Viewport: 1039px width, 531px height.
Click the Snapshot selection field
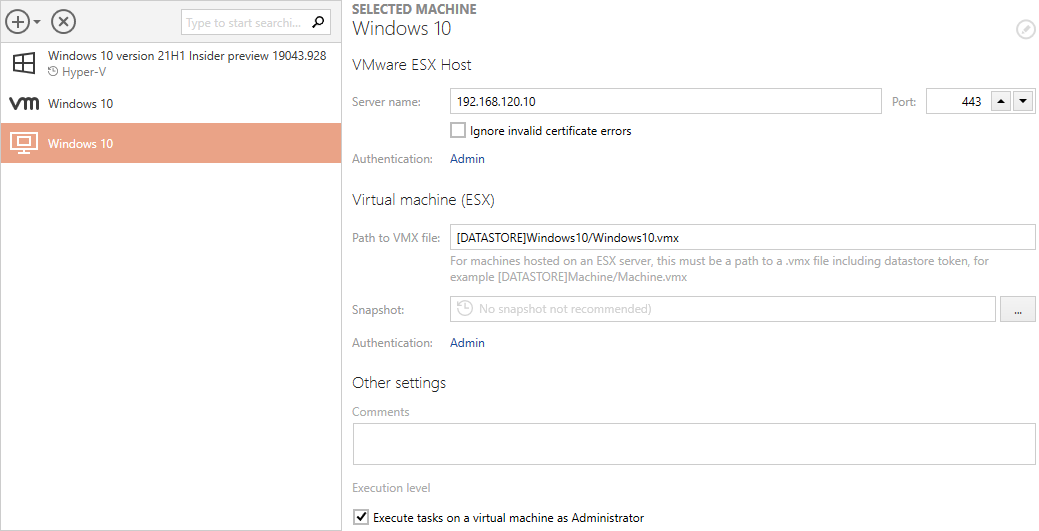[x=722, y=309]
